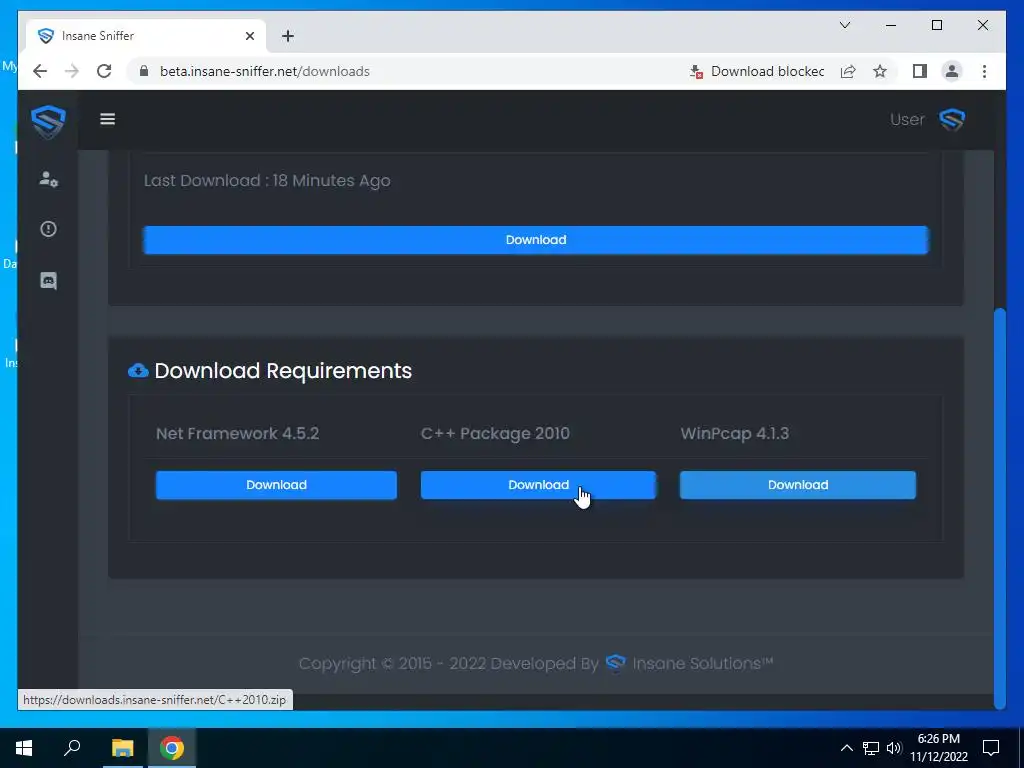Click the Insane Solutions footer logo

pos(616,663)
